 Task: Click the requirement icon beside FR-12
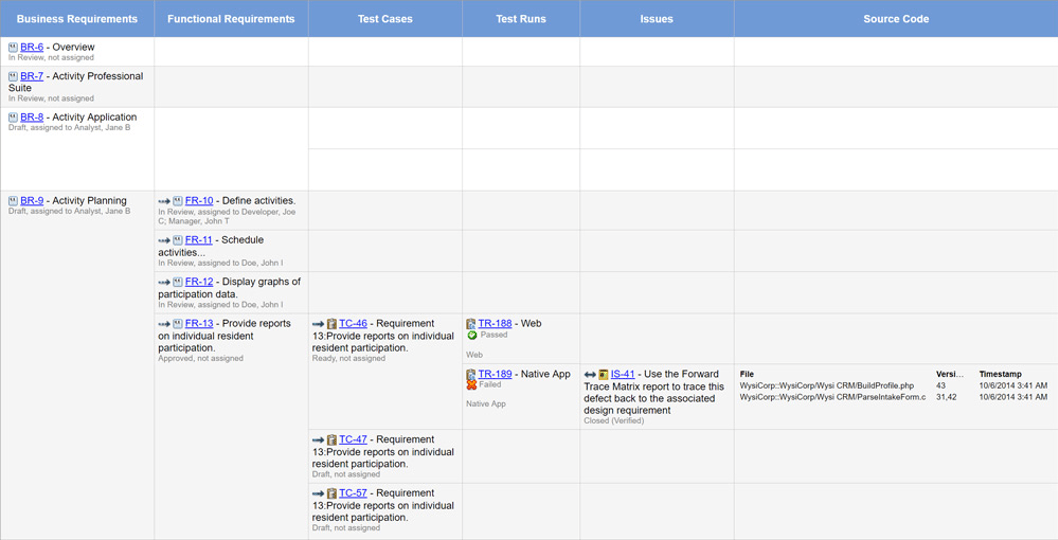click(178, 282)
